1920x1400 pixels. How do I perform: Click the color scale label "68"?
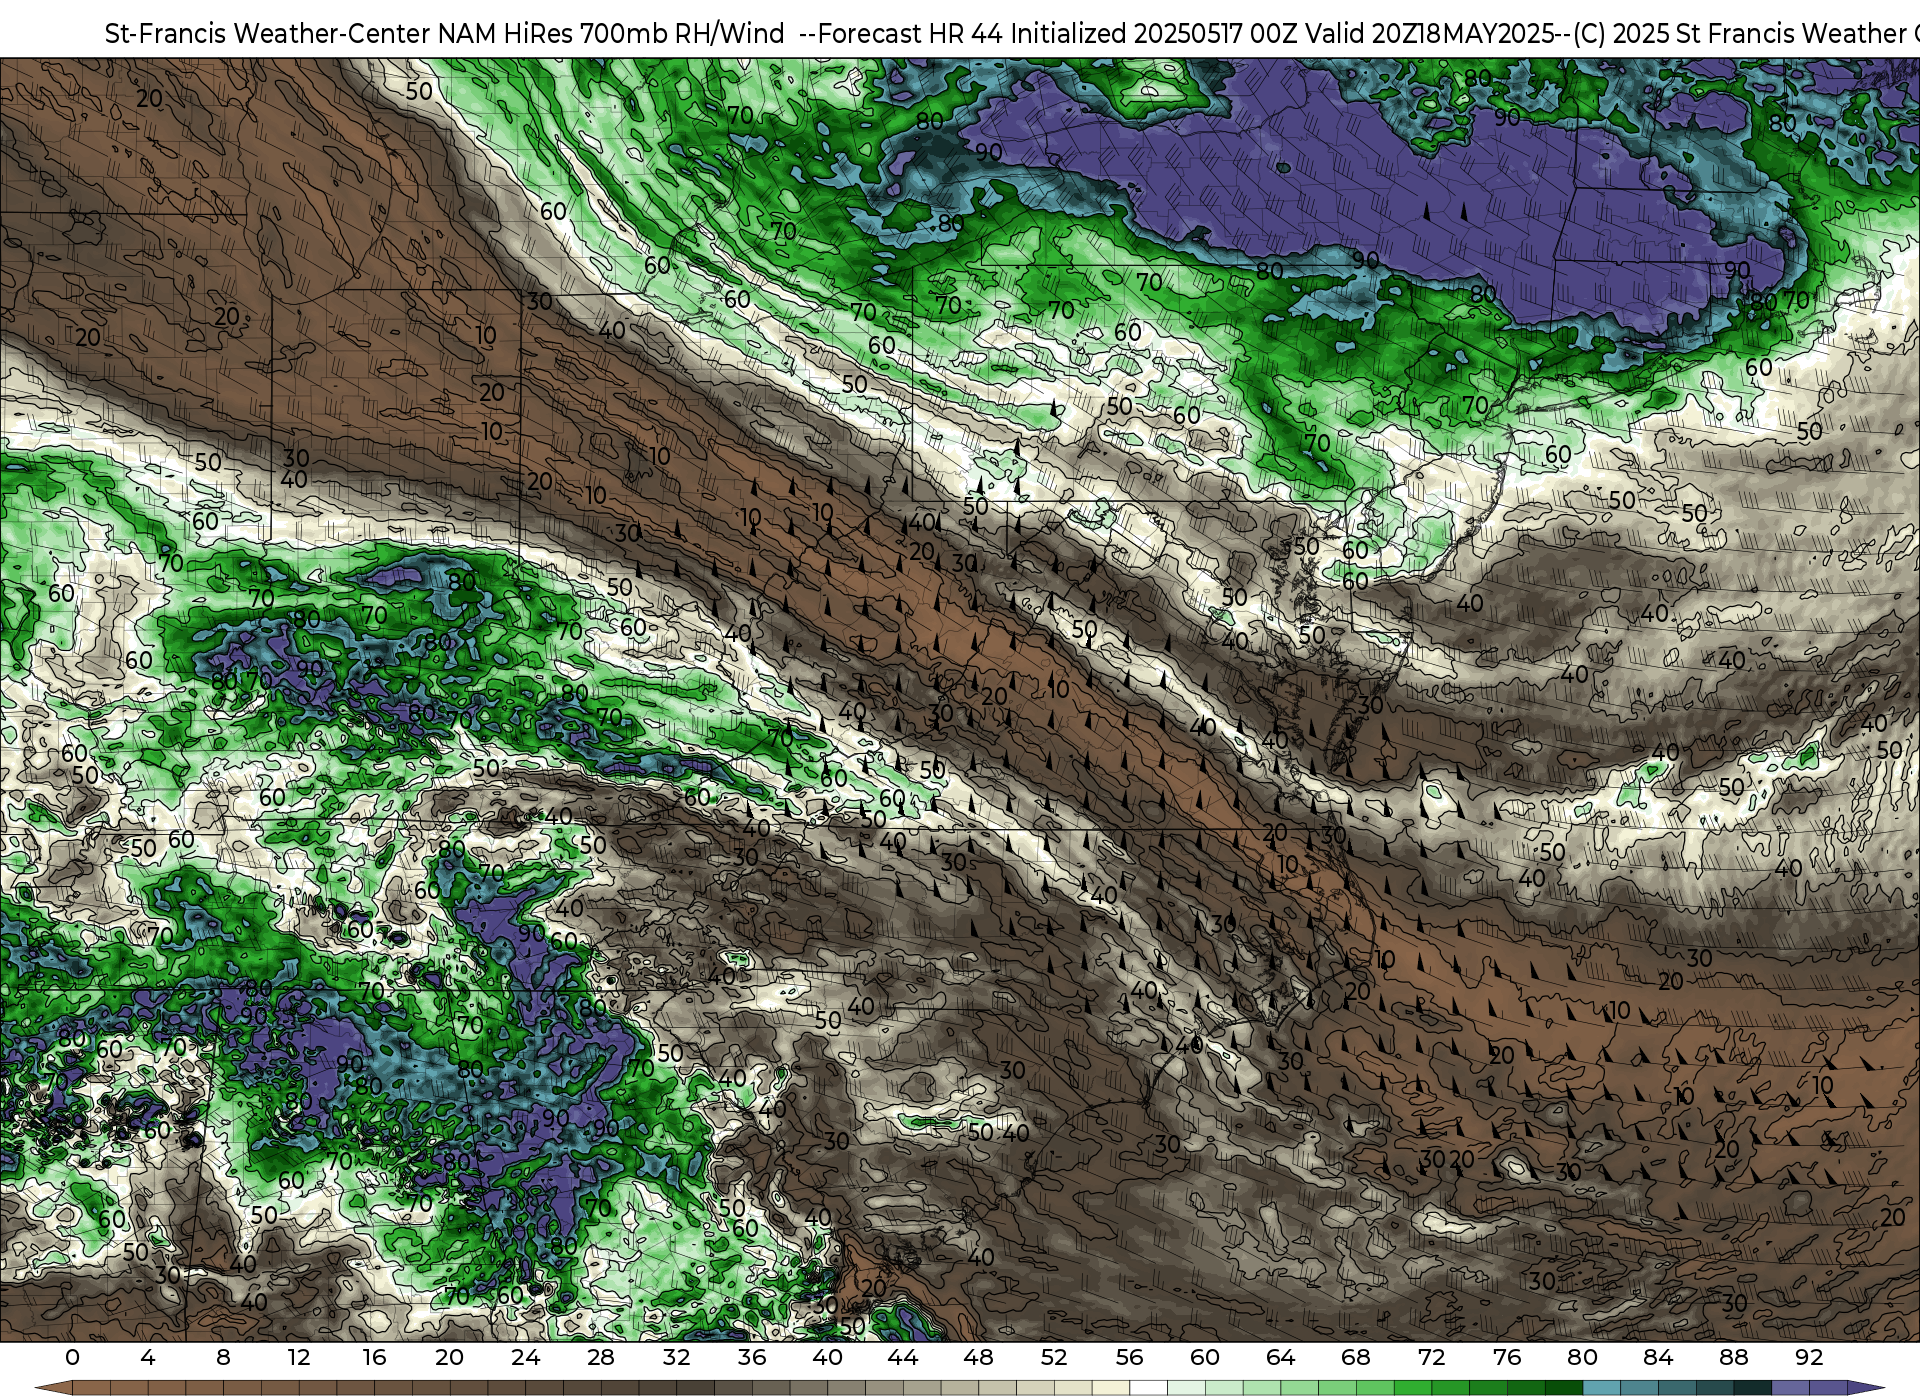pos(1356,1357)
